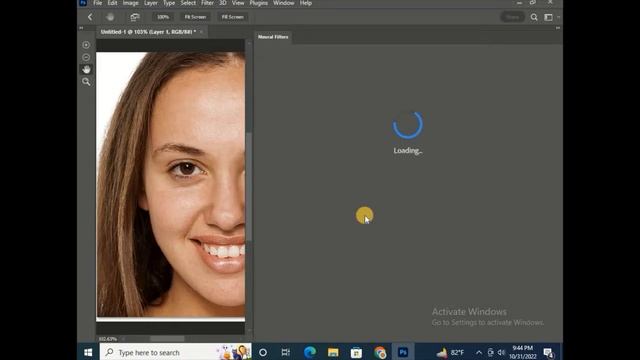This screenshot has width=640, height=360.
Task: Click the Photoshop logo in the menu bar
Action: (x=83, y=3)
